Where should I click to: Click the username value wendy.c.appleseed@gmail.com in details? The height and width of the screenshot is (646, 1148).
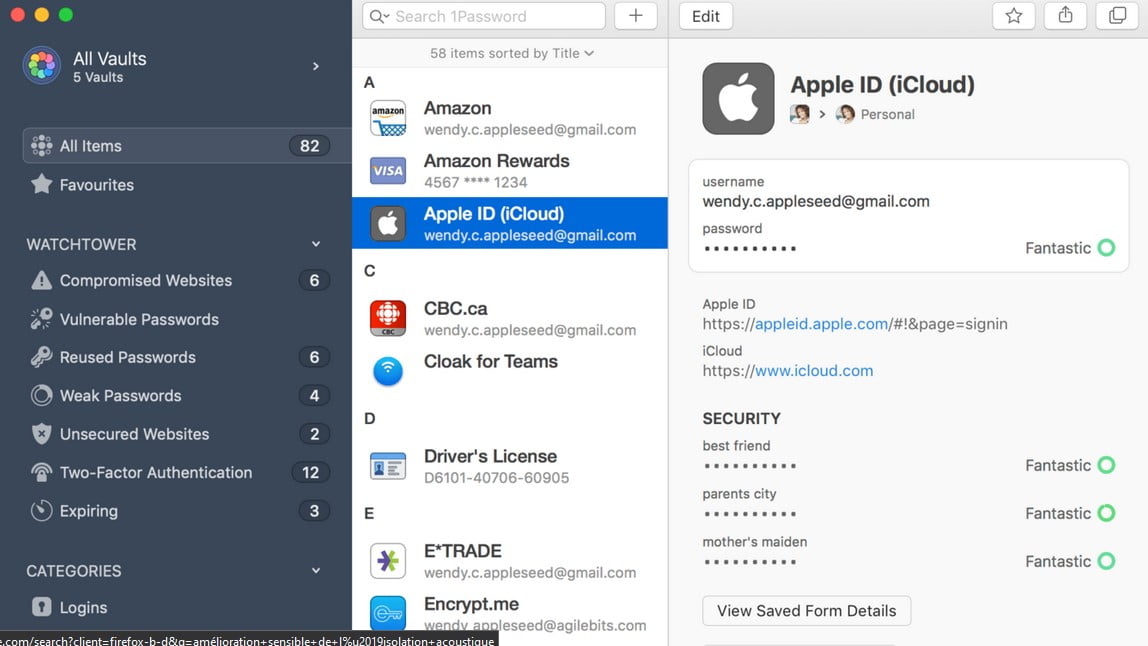click(x=816, y=201)
